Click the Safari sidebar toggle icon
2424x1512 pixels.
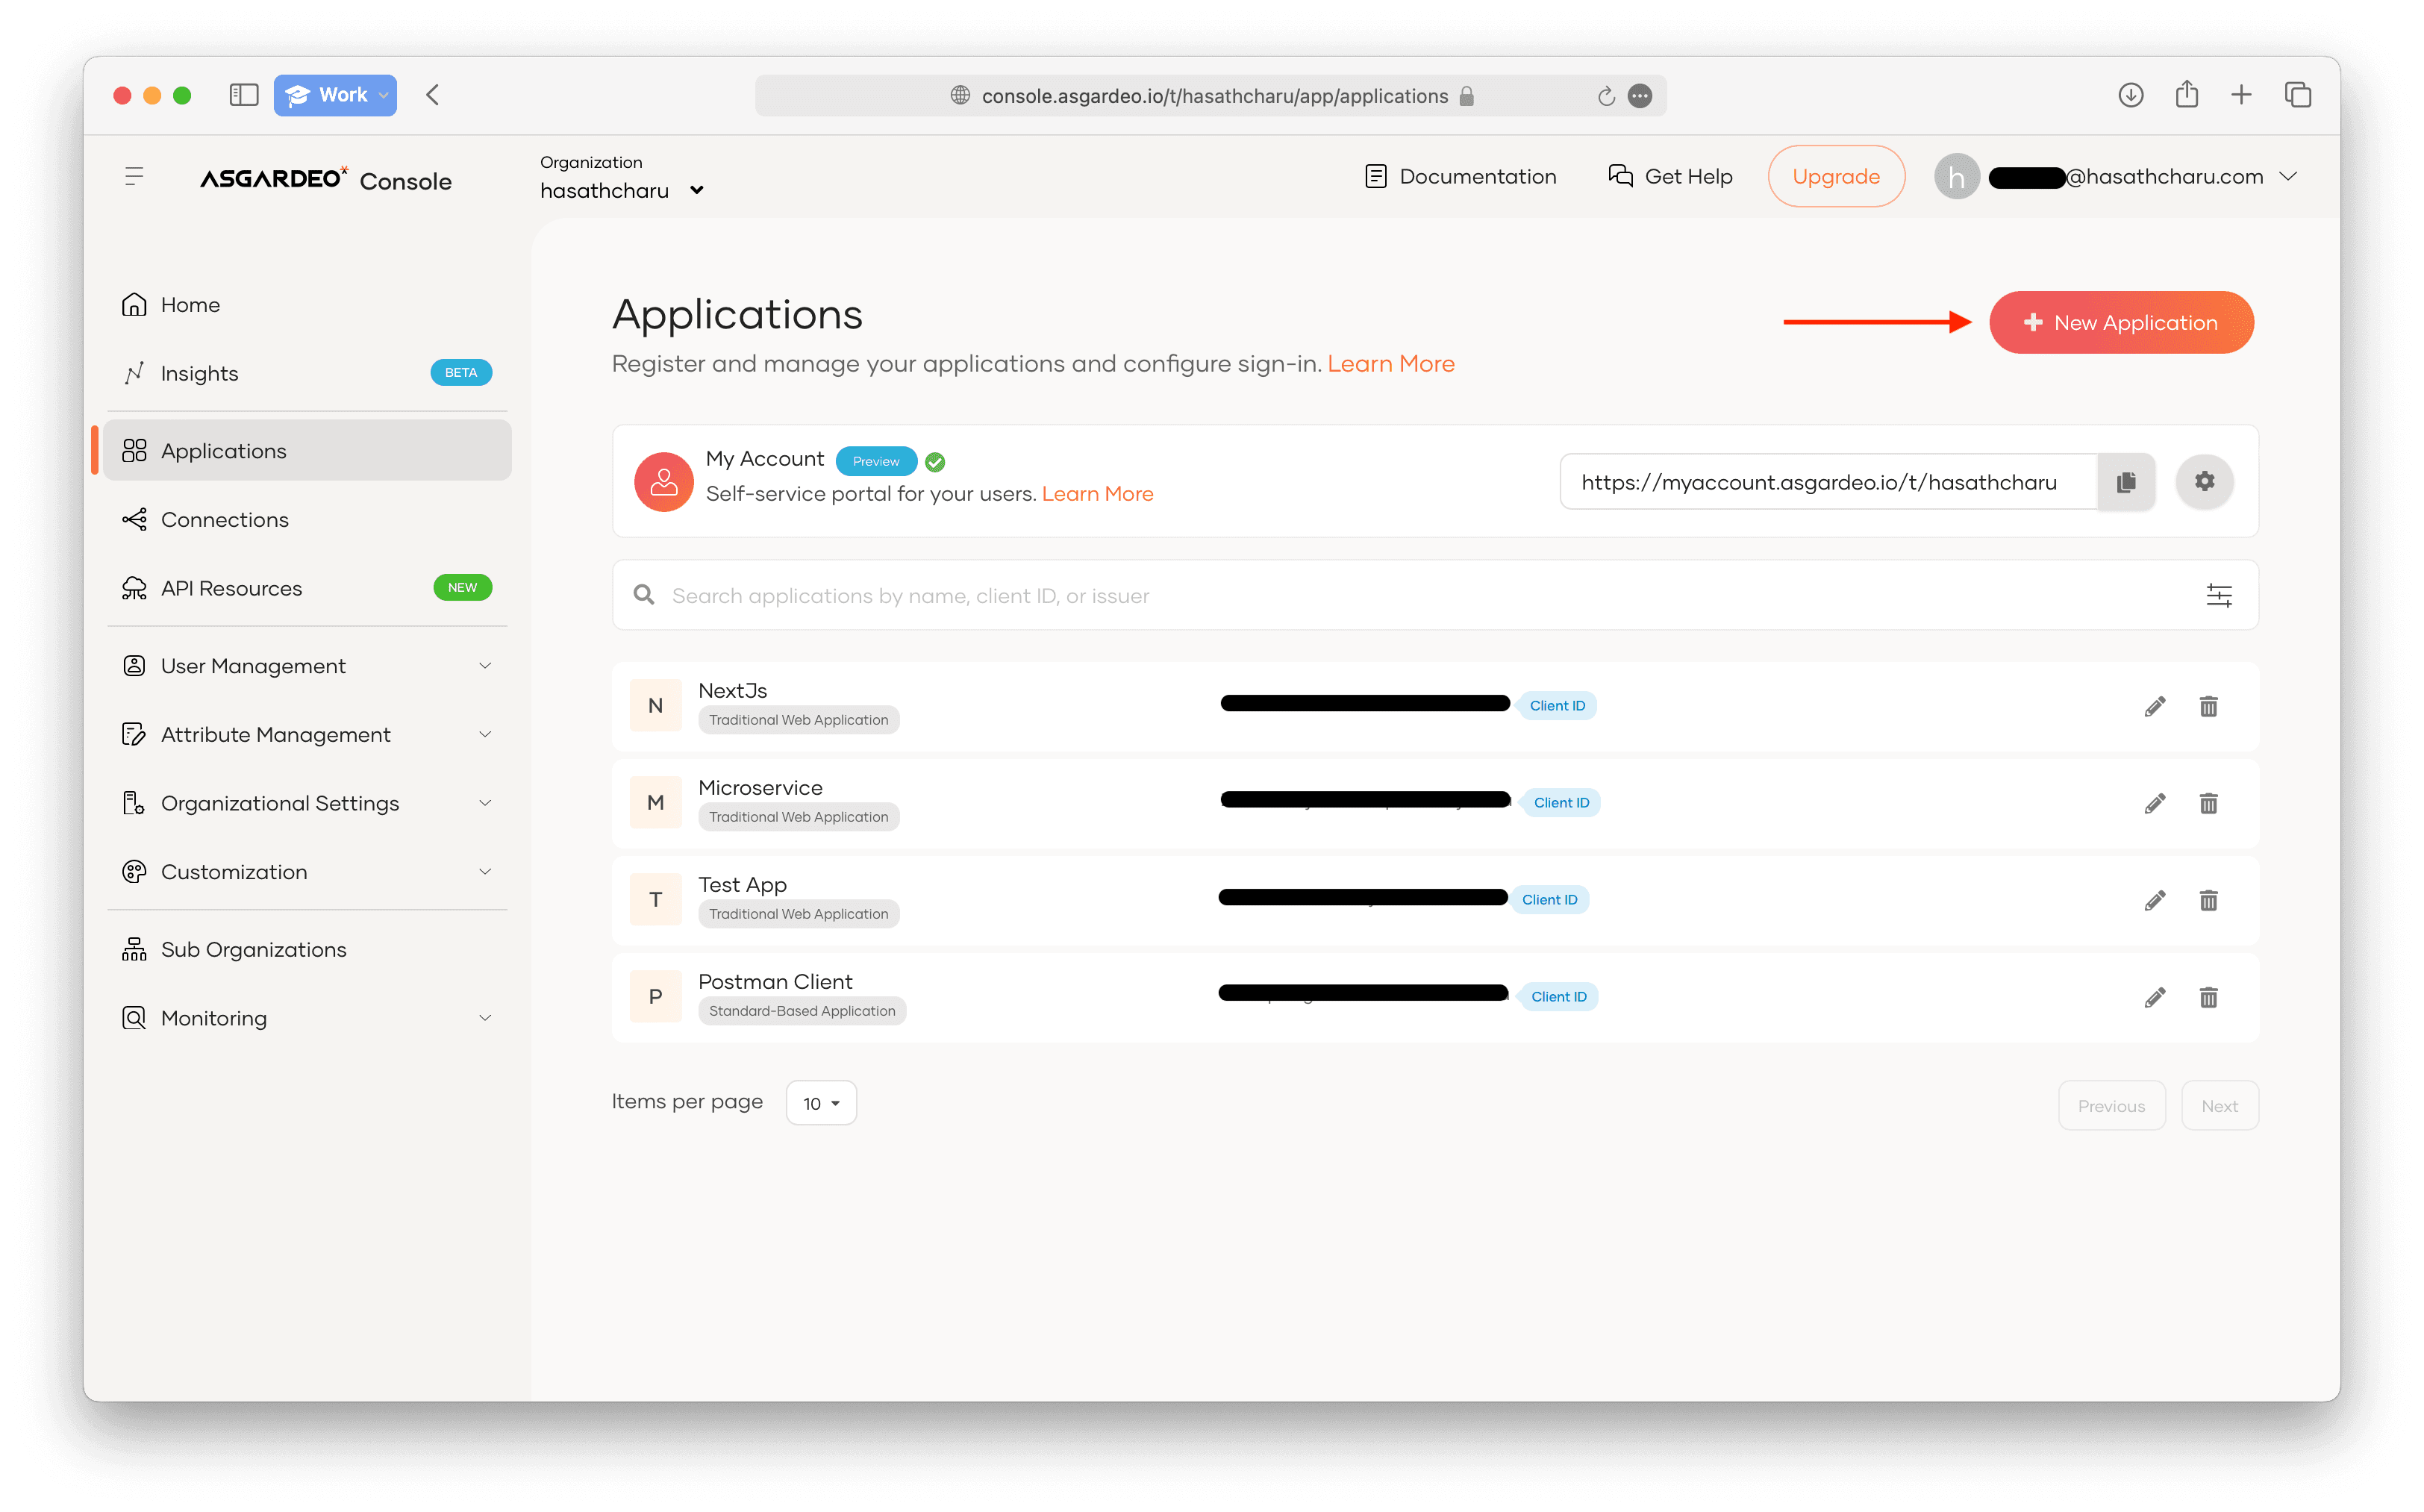(x=243, y=95)
